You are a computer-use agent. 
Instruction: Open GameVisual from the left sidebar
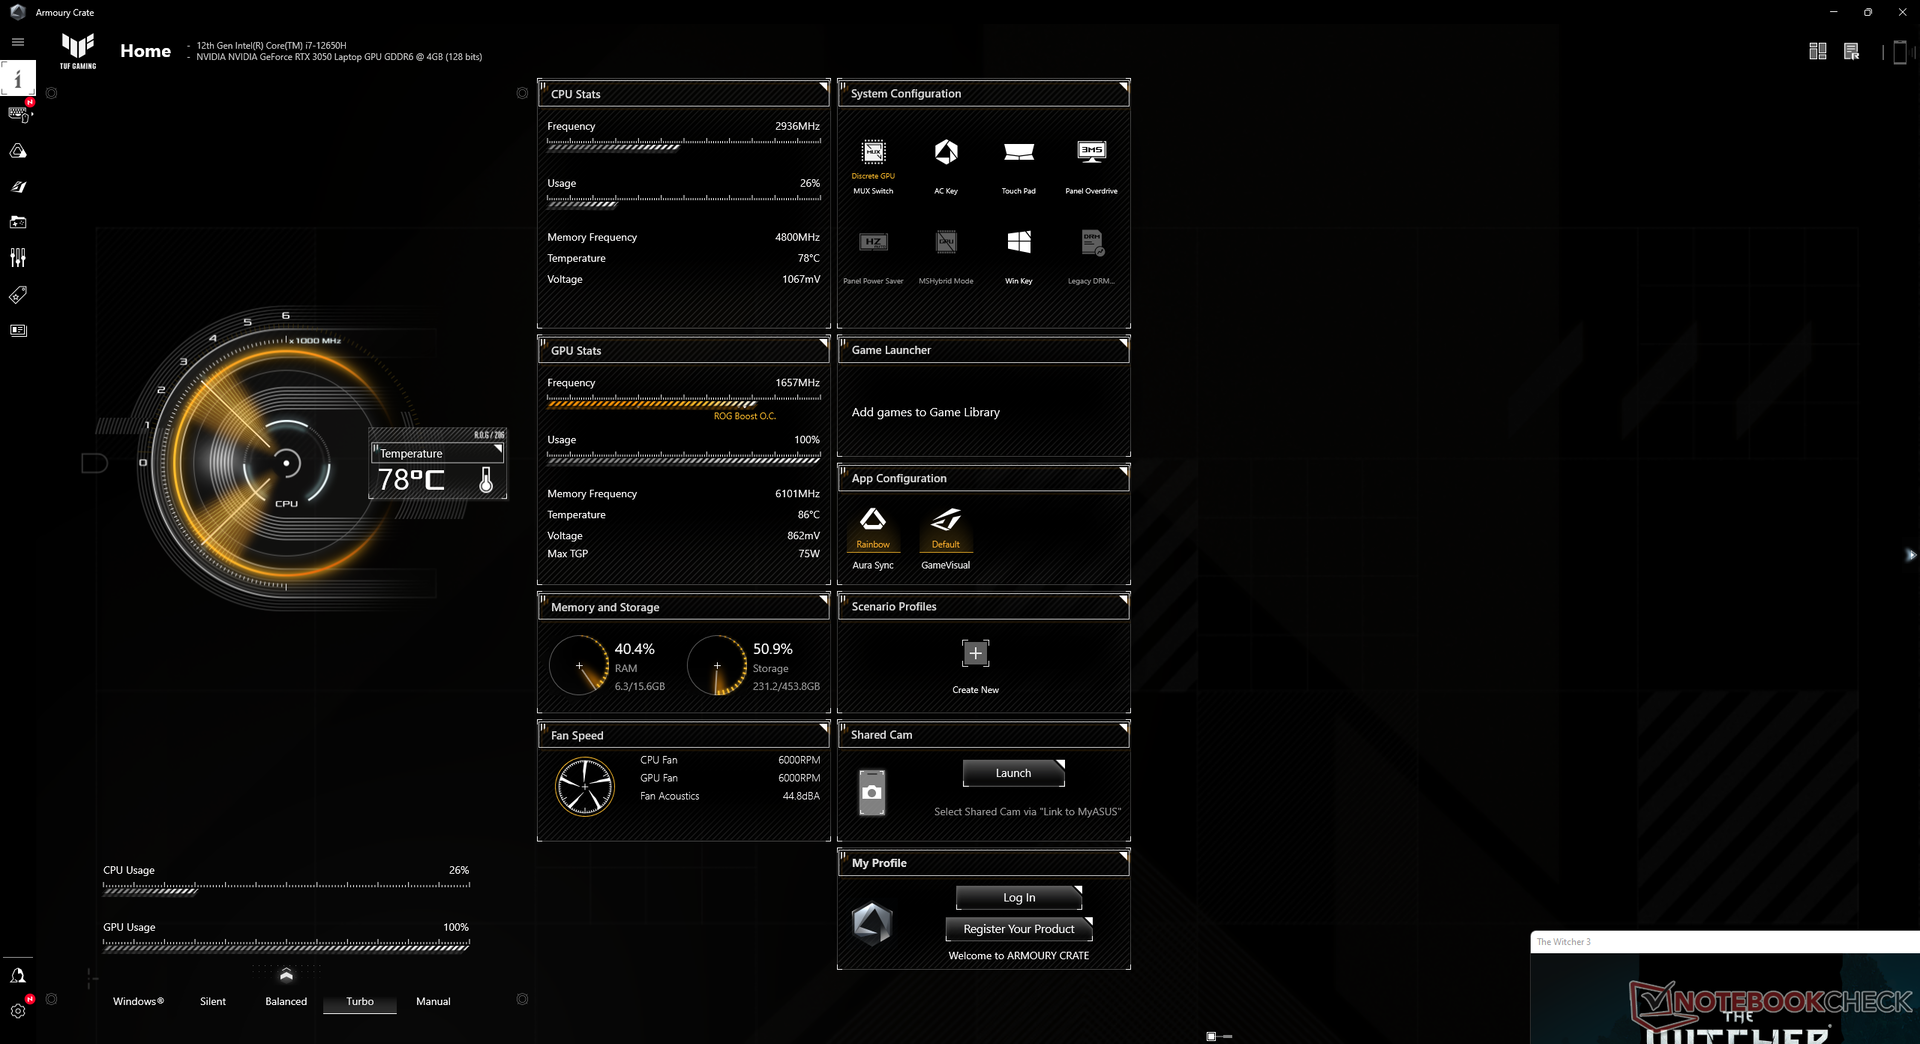[18, 187]
